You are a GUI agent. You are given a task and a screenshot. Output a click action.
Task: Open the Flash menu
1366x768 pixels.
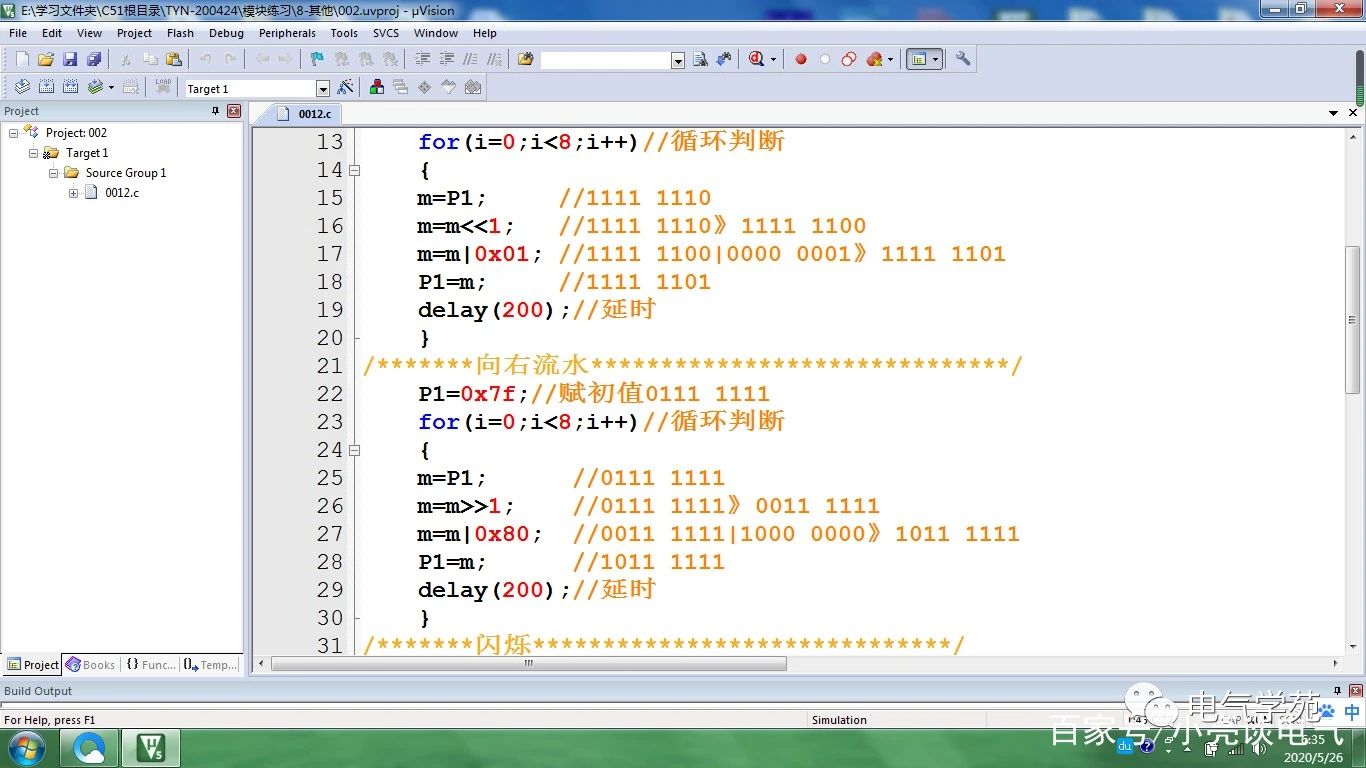[x=181, y=33]
